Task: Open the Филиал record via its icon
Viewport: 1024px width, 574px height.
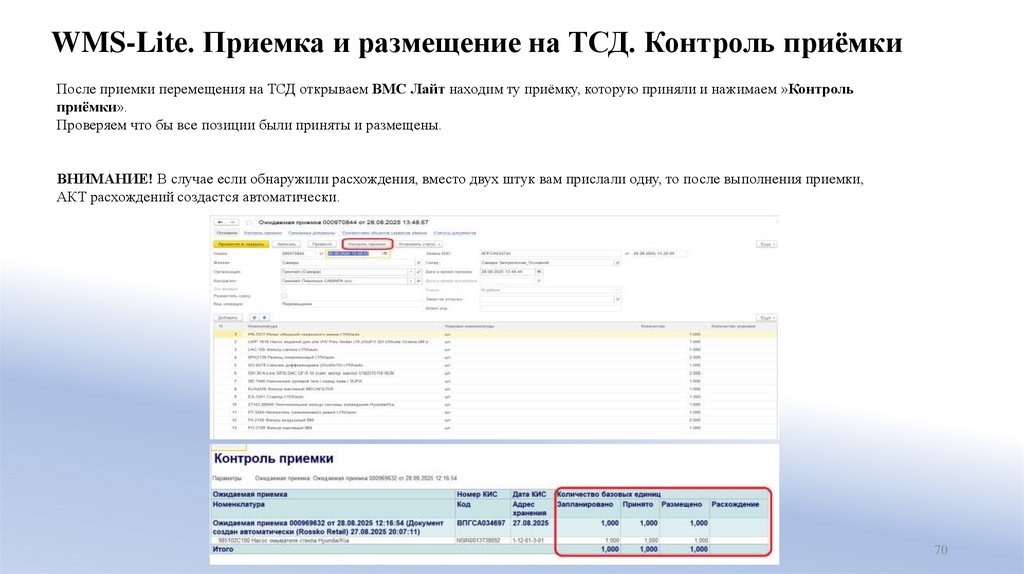Action: 419,263
